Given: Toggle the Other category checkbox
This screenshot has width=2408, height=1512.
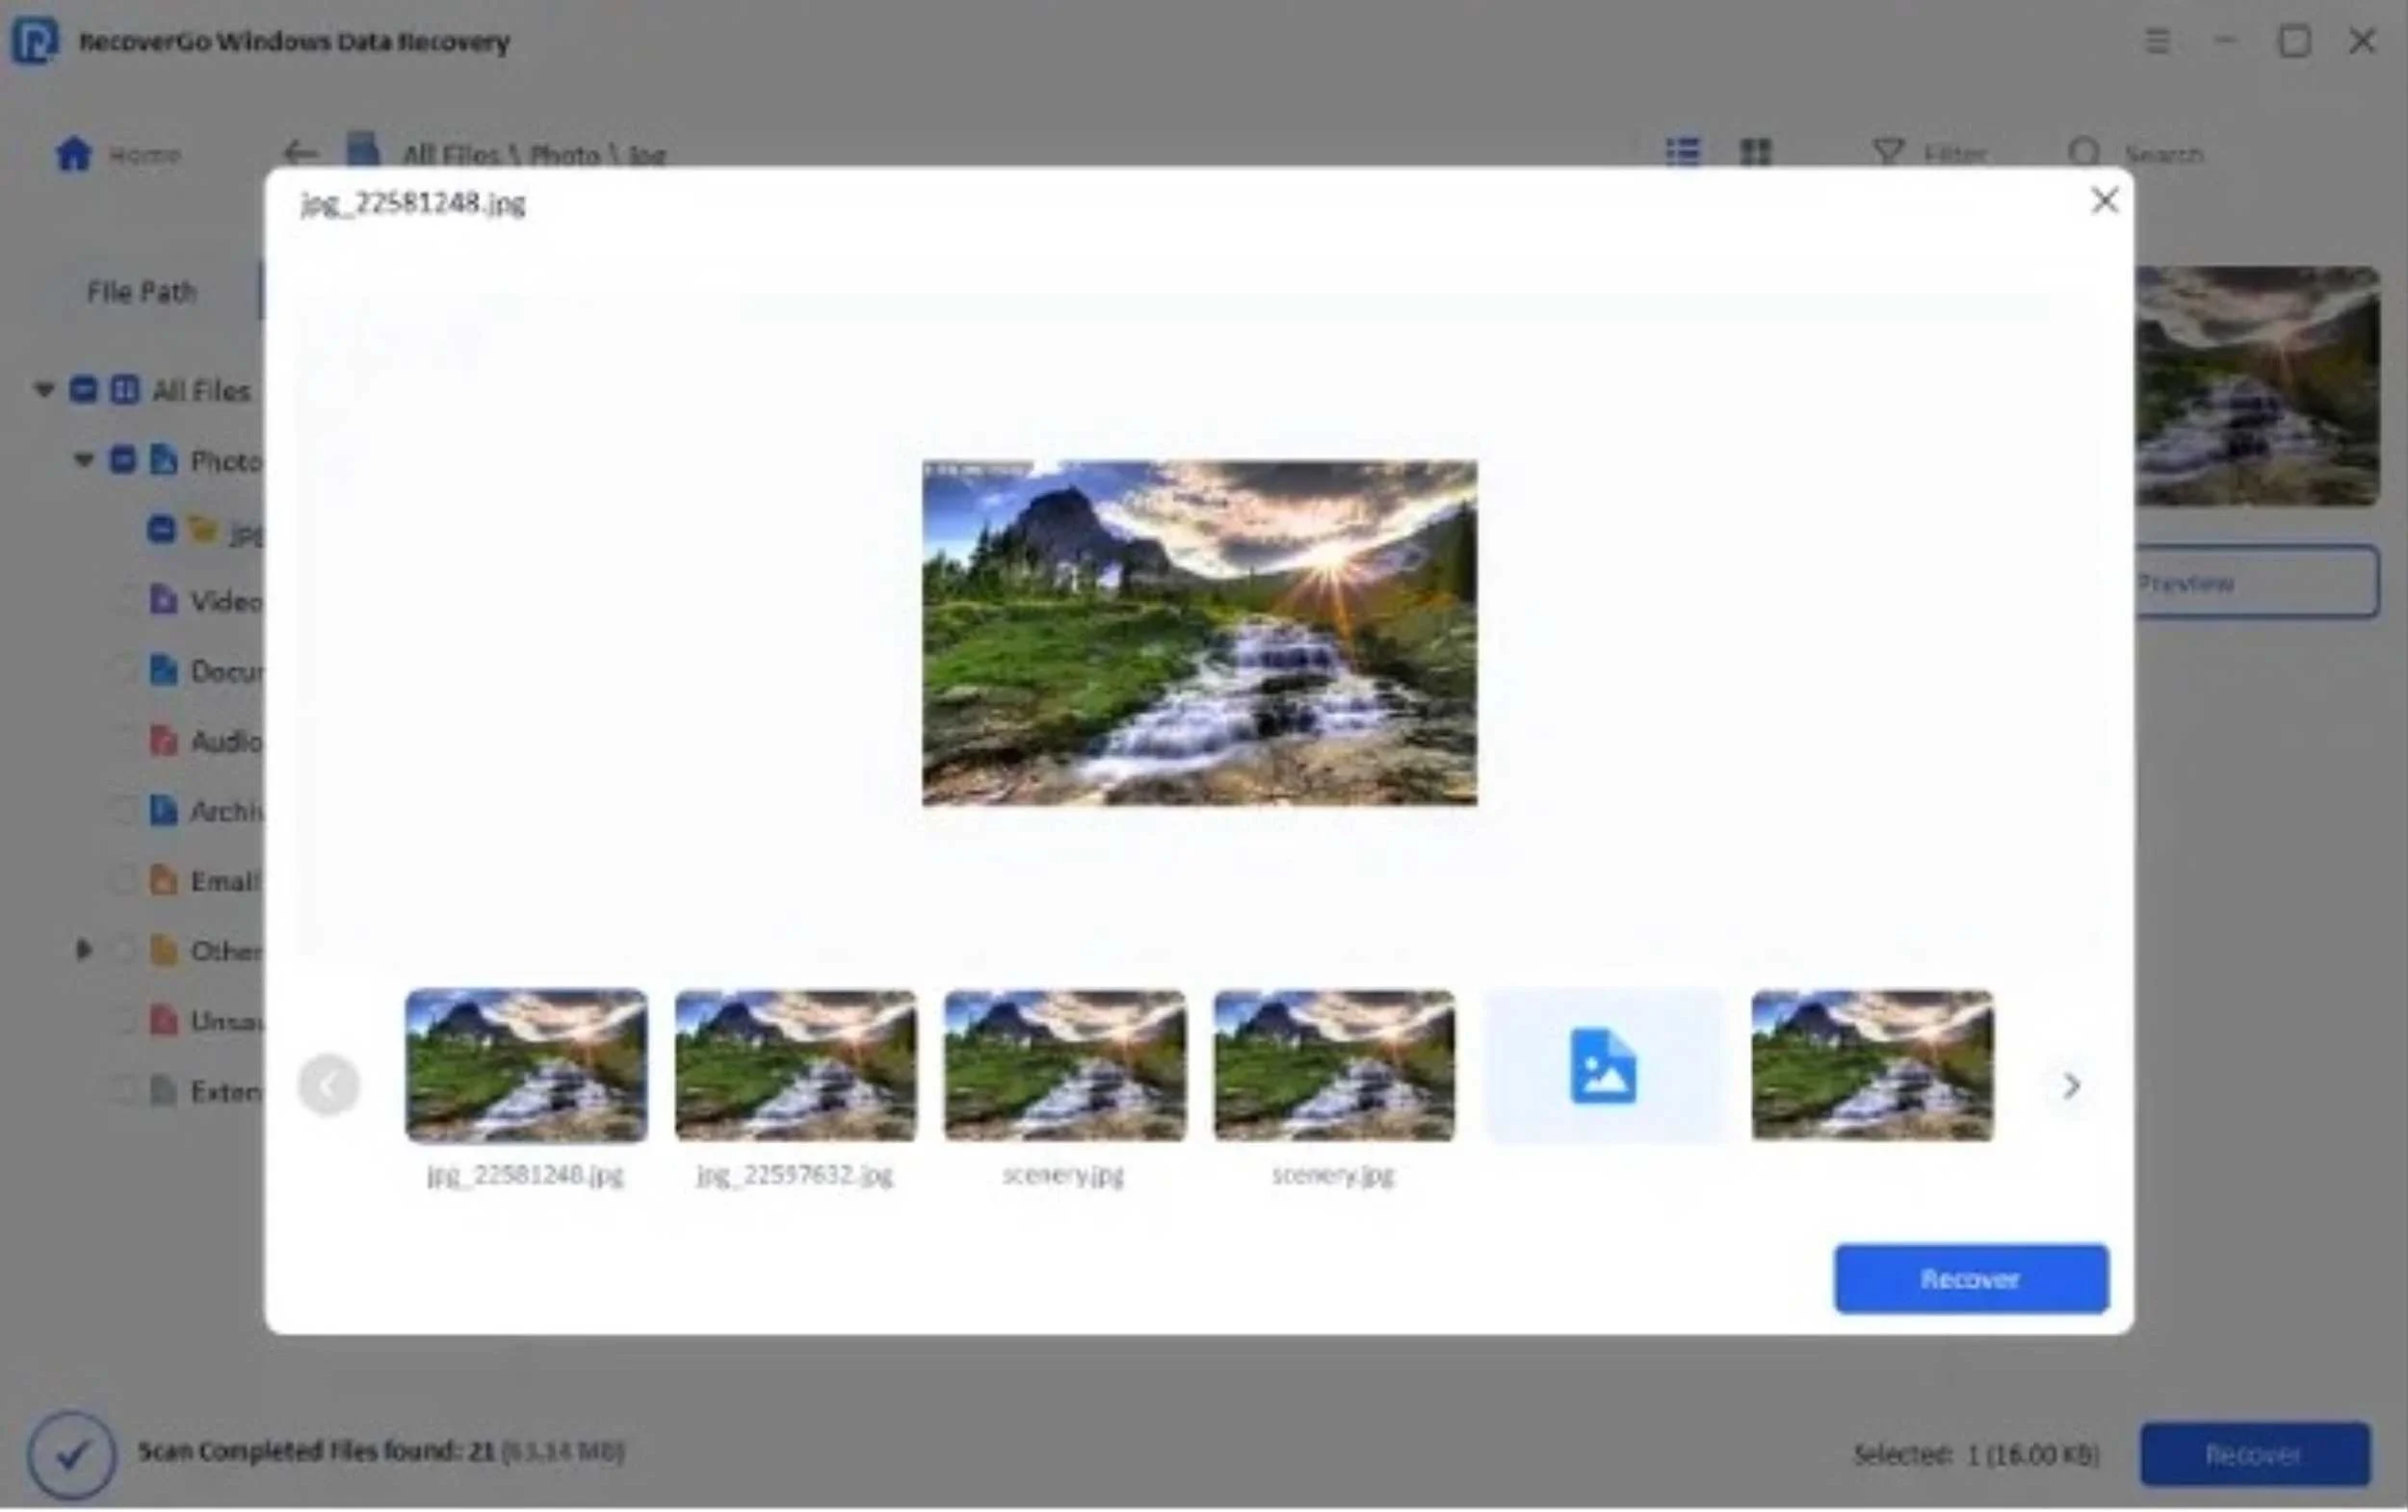Looking at the screenshot, I should click(x=123, y=950).
